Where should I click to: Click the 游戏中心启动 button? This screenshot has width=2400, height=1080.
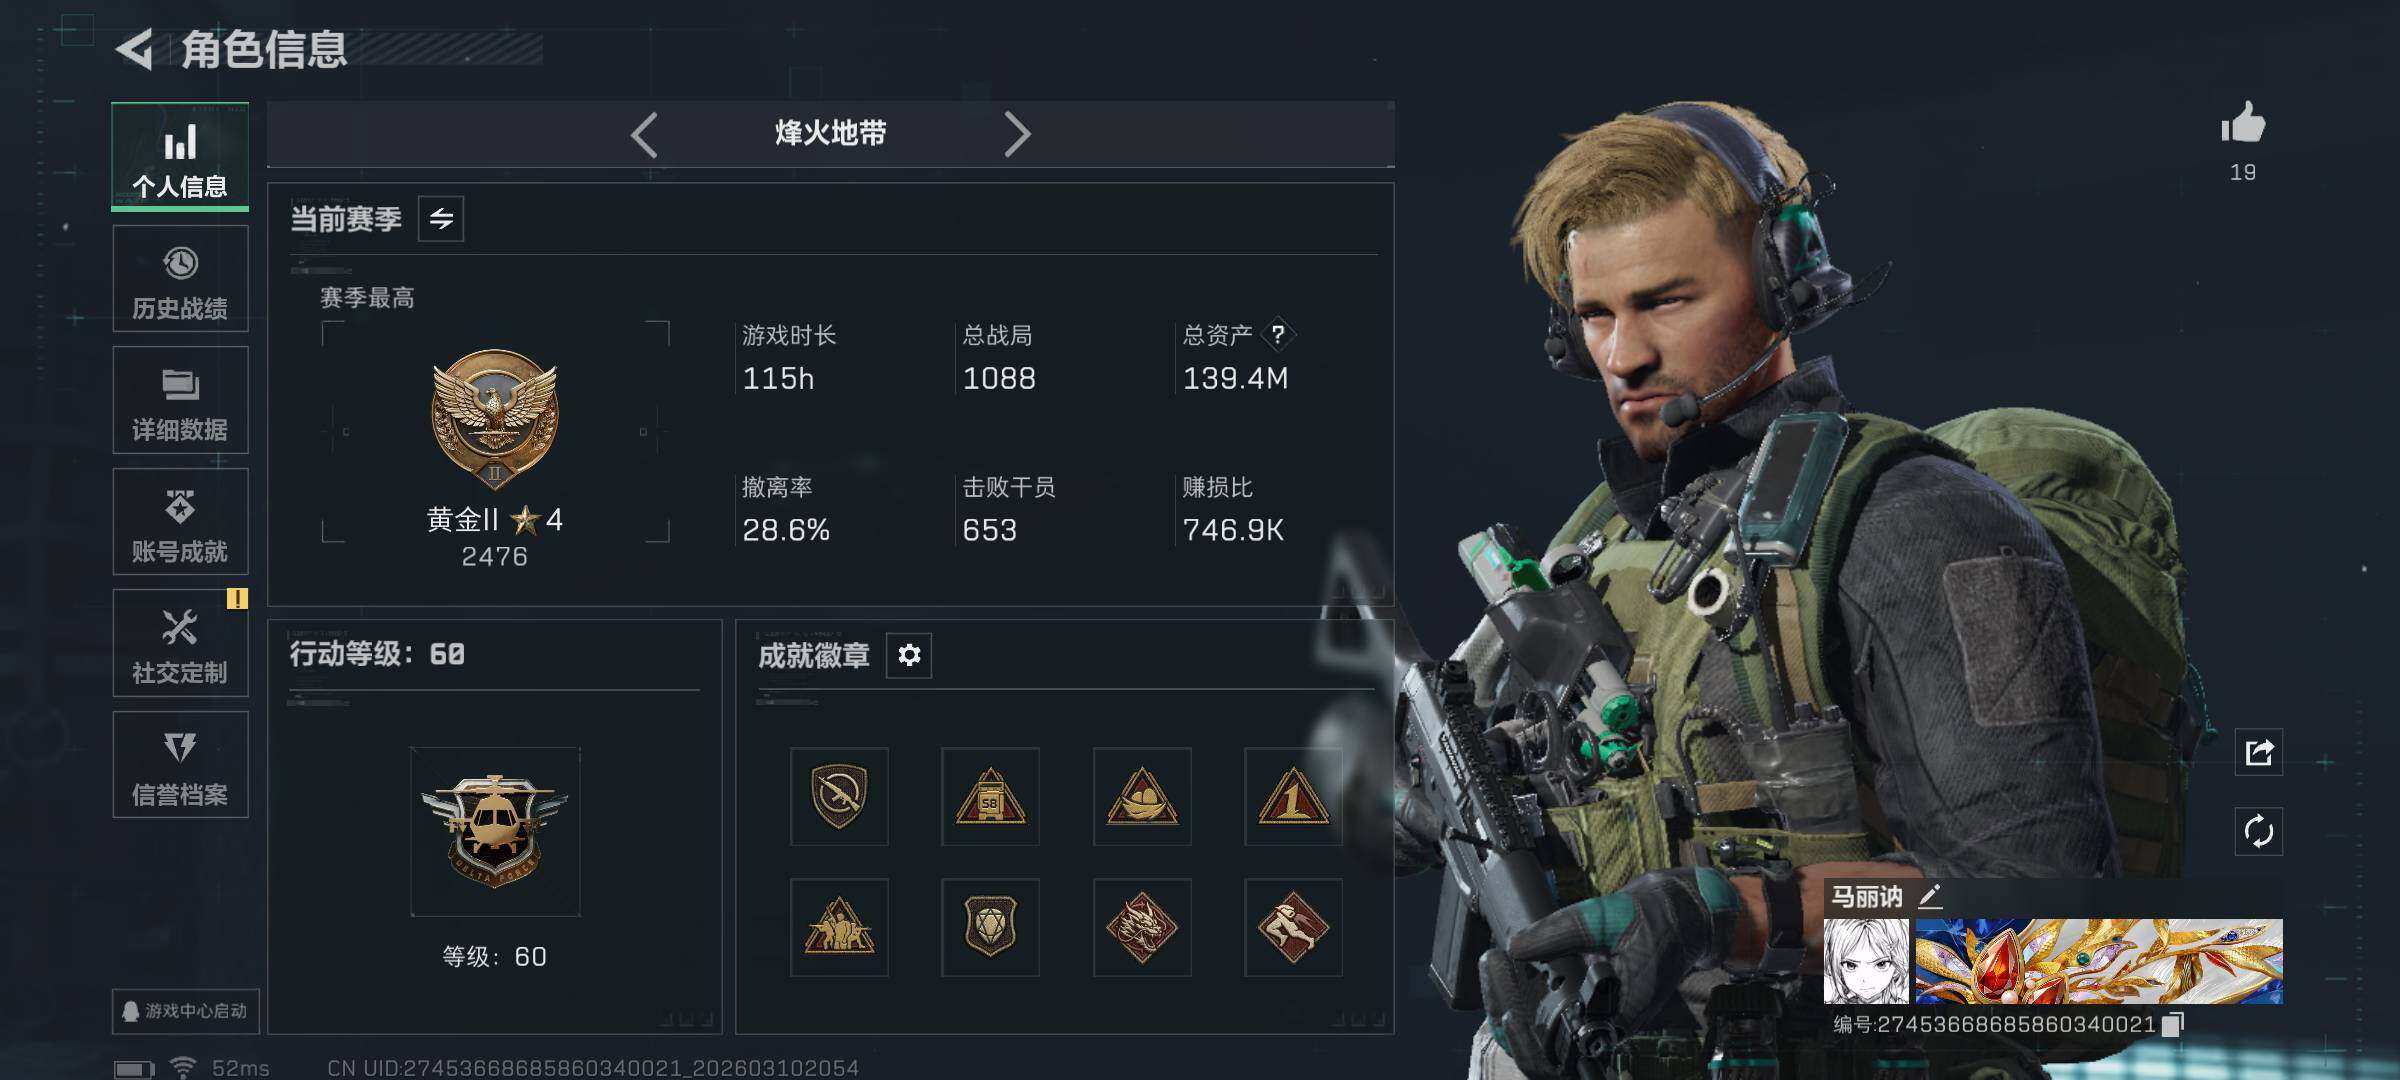[x=185, y=1011]
